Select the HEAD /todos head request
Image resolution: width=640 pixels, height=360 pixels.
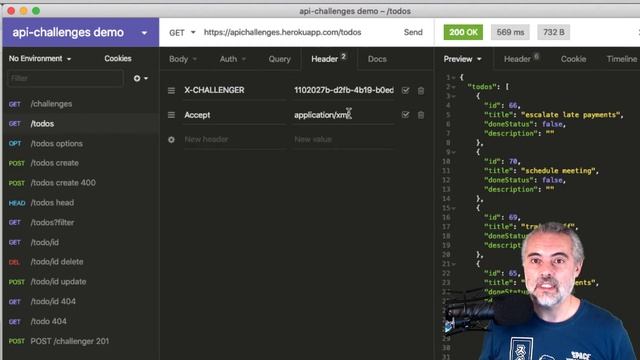click(x=81, y=203)
